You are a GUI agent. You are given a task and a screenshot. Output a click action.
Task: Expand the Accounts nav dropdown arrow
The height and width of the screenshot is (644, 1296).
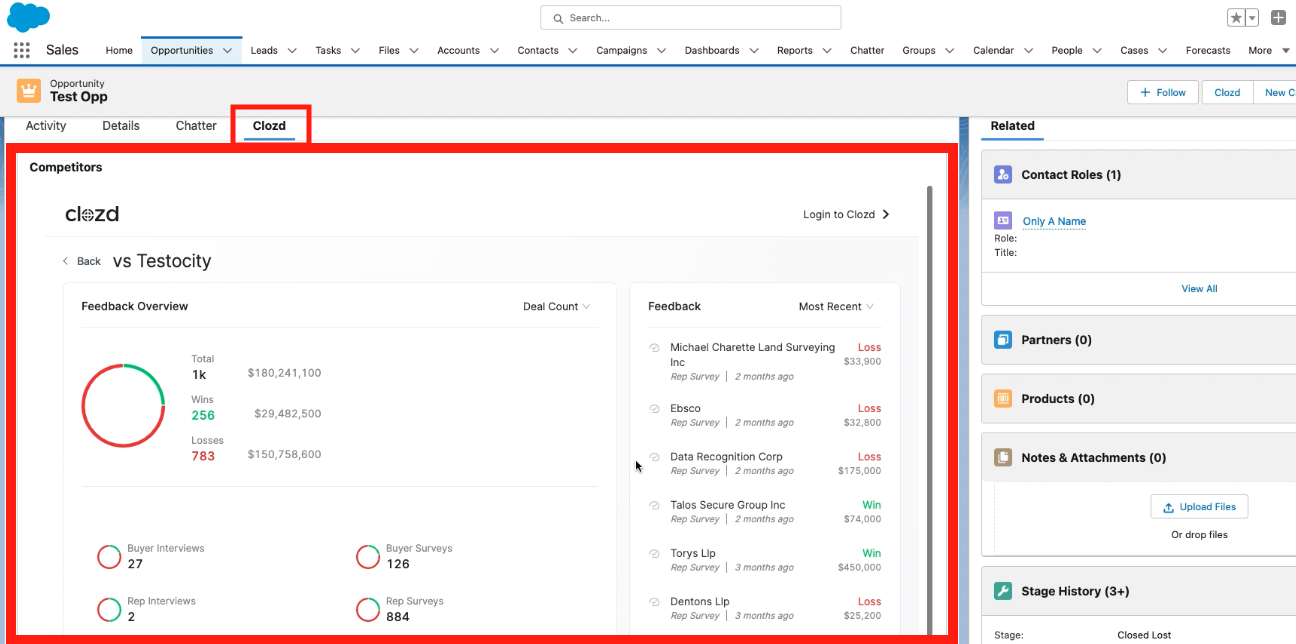[494, 50]
